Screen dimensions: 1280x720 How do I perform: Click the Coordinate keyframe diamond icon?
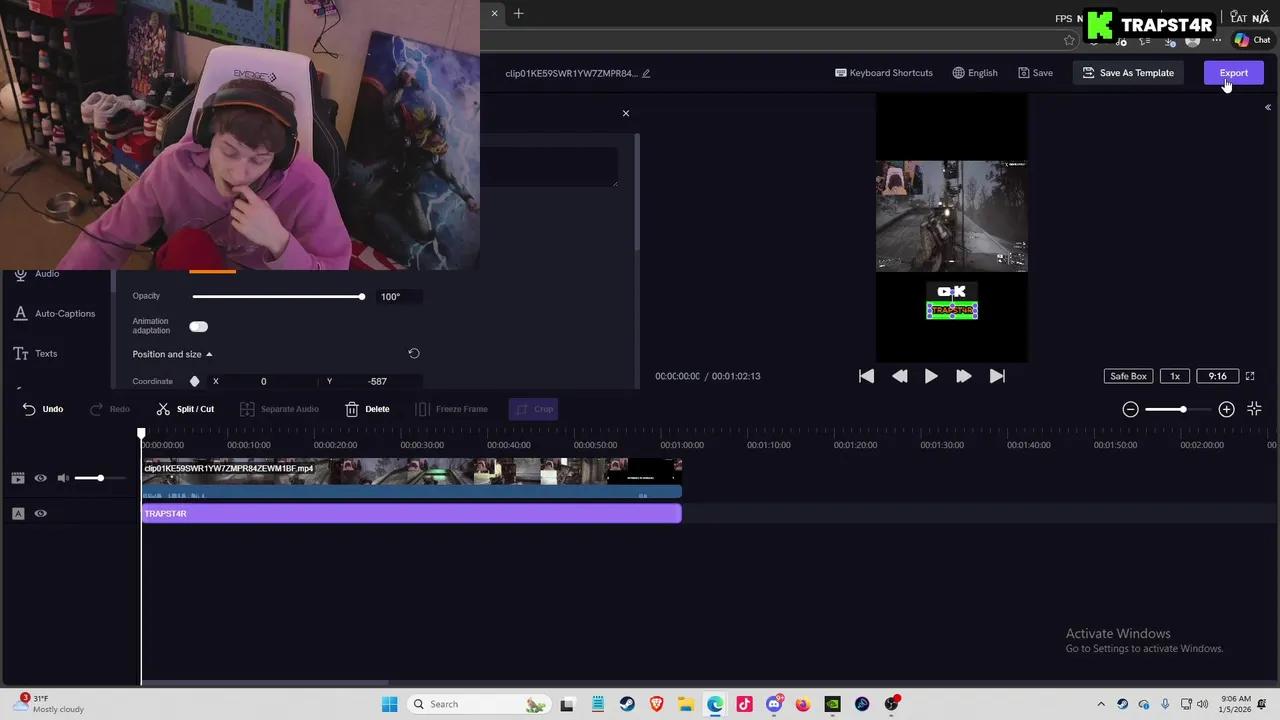[x=194, y=381]
